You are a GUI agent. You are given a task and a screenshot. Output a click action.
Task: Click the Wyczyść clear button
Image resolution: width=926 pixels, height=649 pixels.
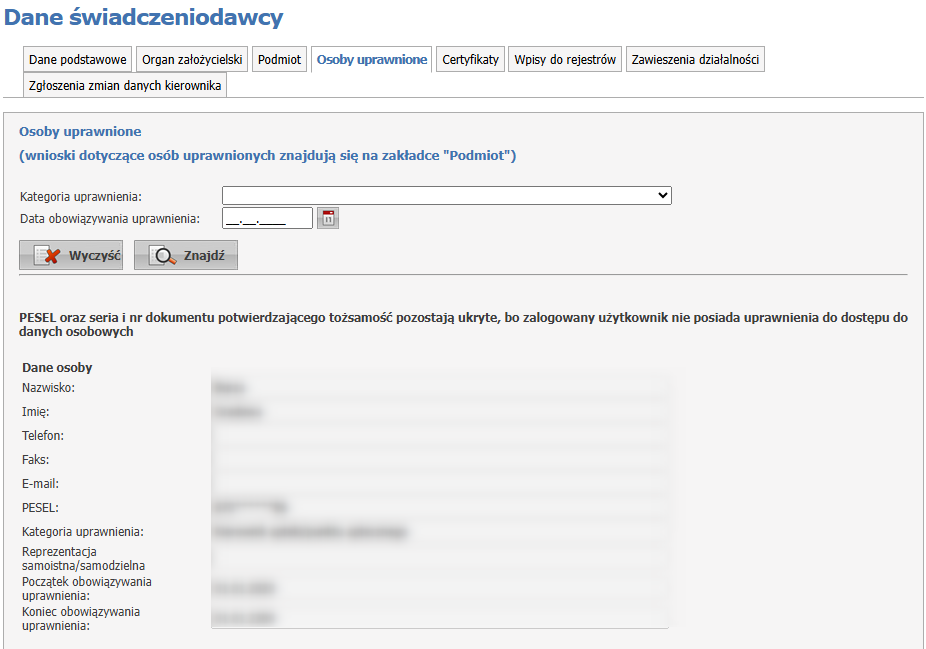pos(71,255)
